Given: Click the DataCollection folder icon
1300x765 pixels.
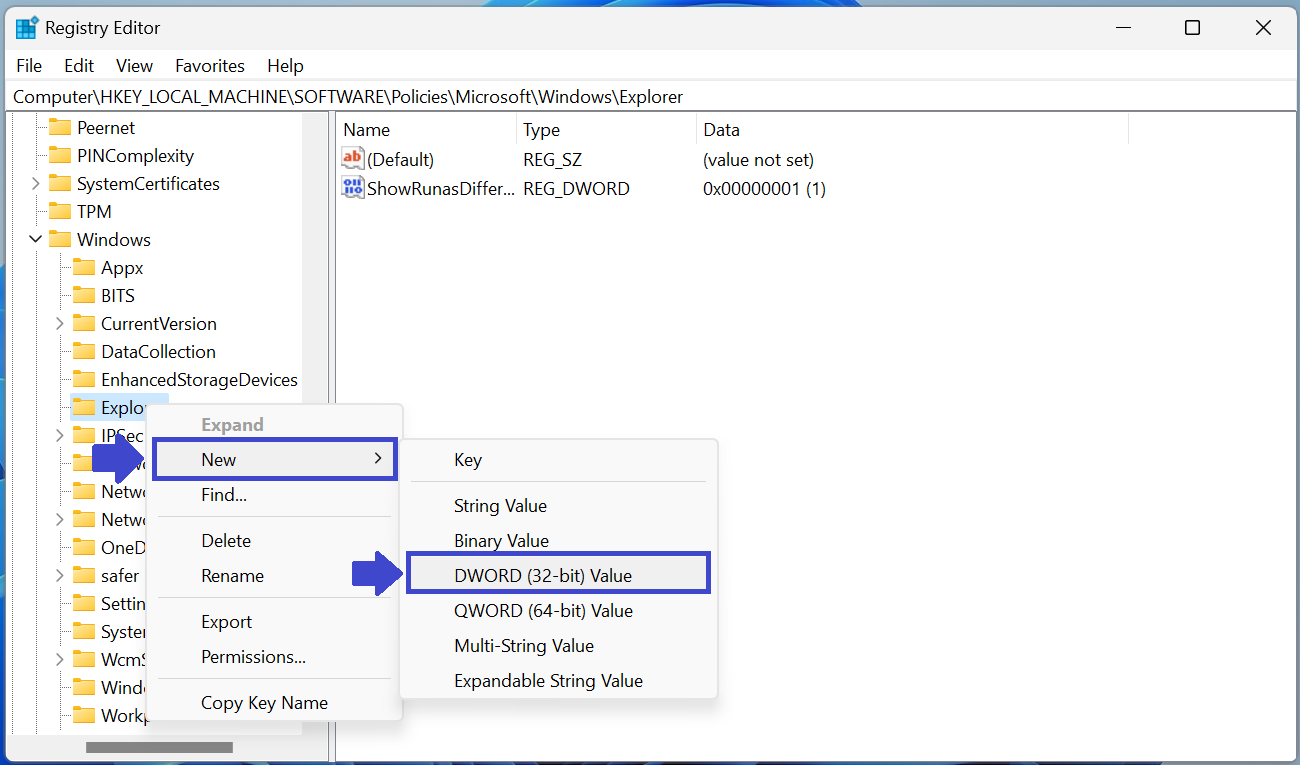Looking at the screenshot, I should (x=84, y=351).
